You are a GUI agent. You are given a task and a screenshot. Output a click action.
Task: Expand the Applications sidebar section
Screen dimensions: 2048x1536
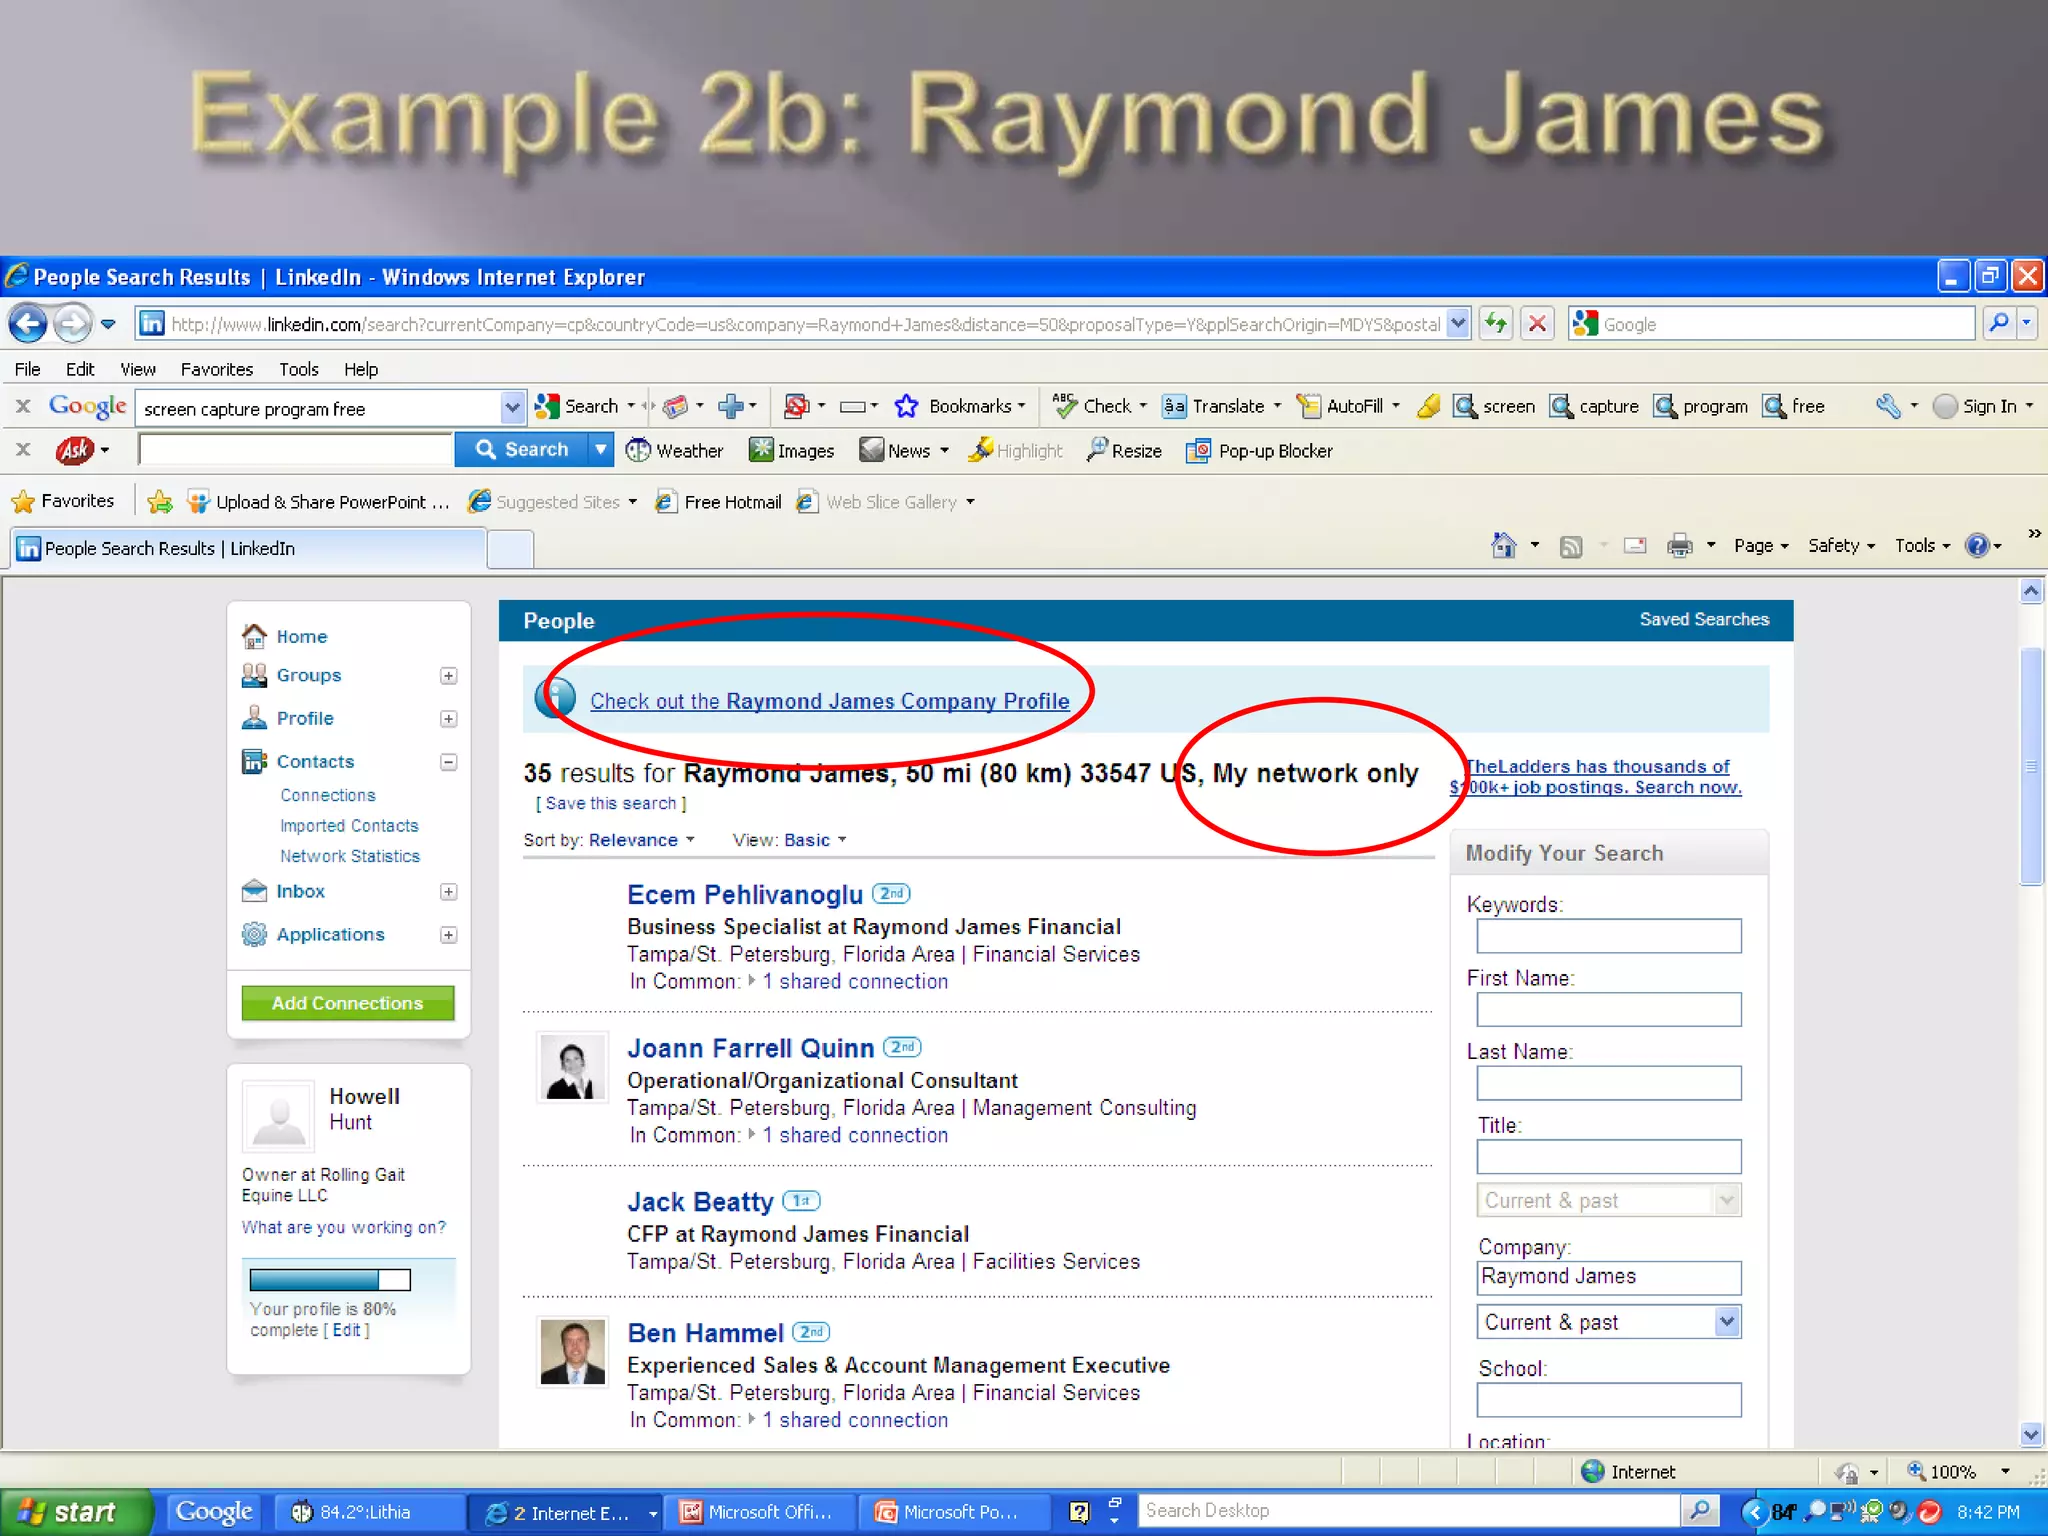[449, 935]
